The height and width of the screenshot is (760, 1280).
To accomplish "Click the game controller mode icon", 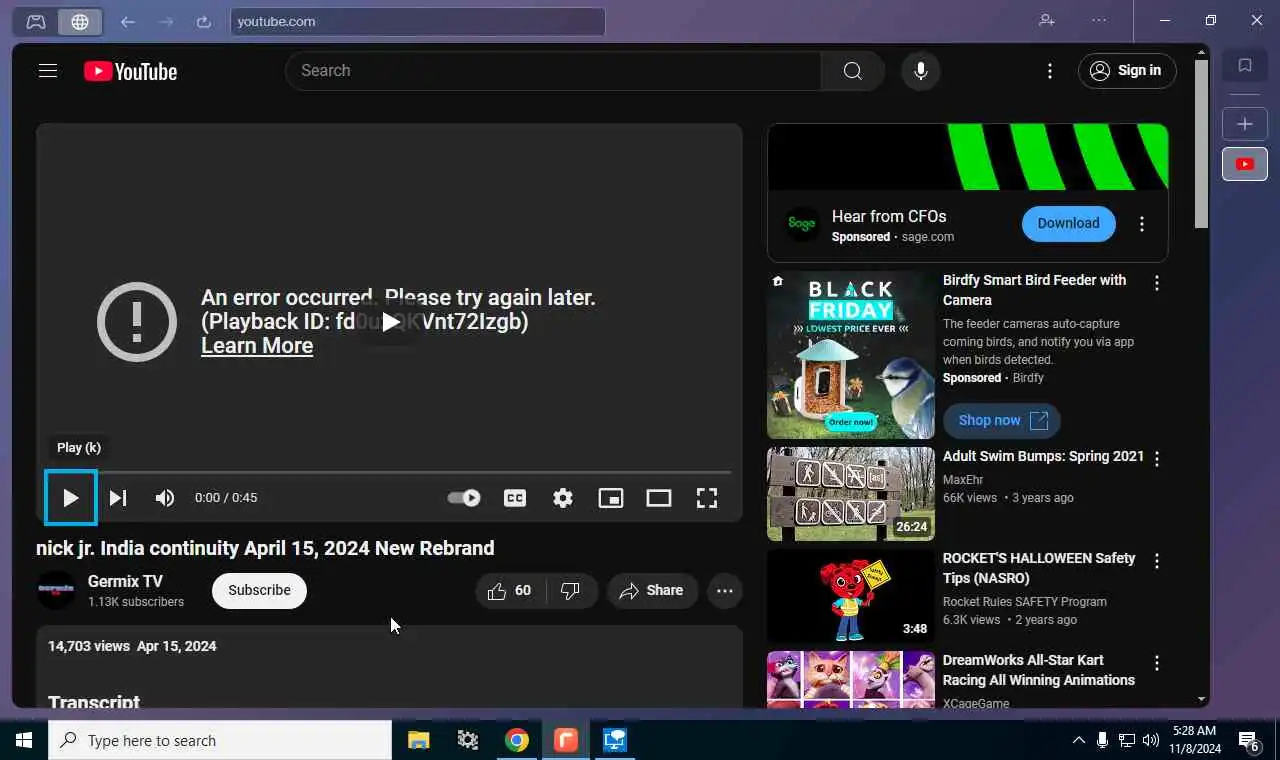I will pyautogui.click(x=36, y=21).
